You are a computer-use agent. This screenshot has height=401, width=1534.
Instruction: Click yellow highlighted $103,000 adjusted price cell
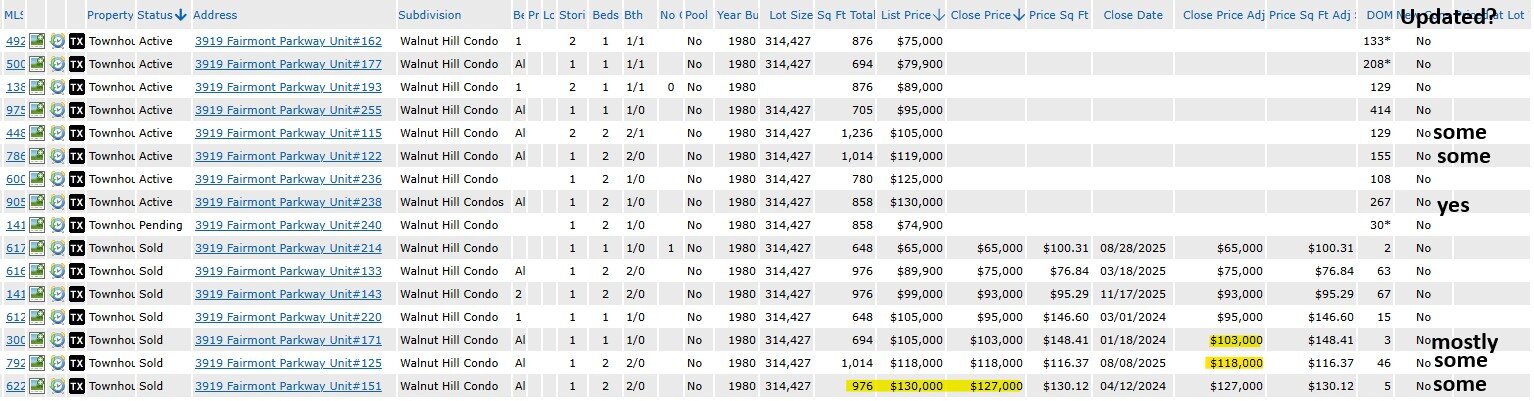1236,340
